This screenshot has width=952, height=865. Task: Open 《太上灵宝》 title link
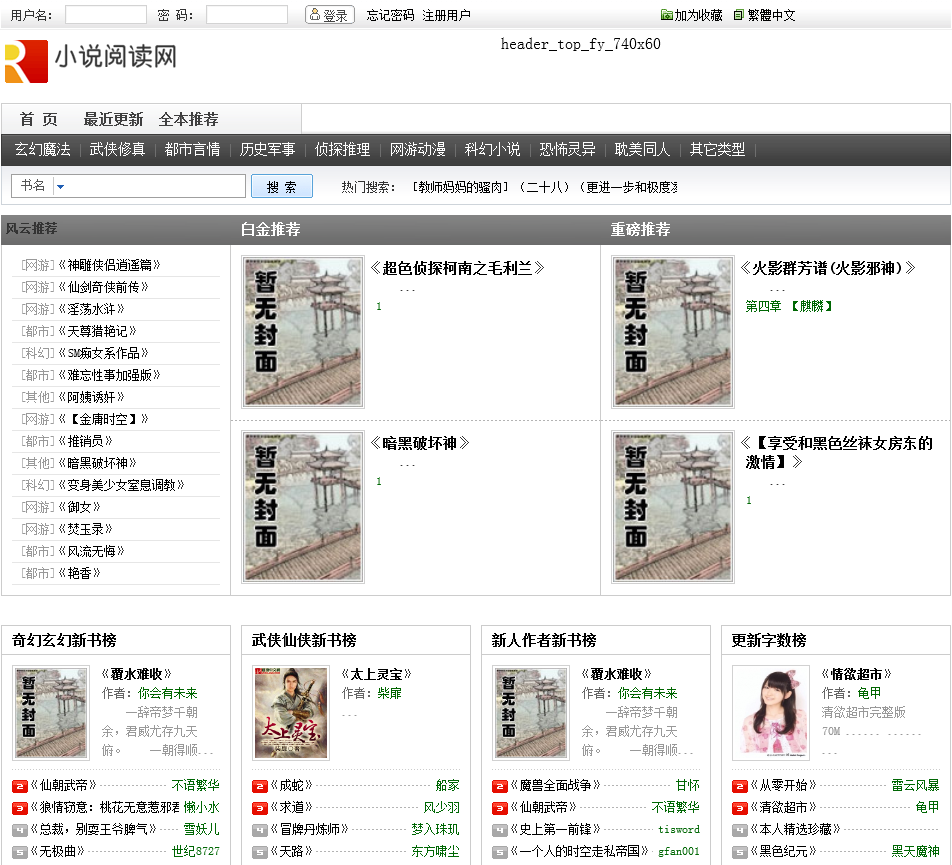tap(376, 674)
